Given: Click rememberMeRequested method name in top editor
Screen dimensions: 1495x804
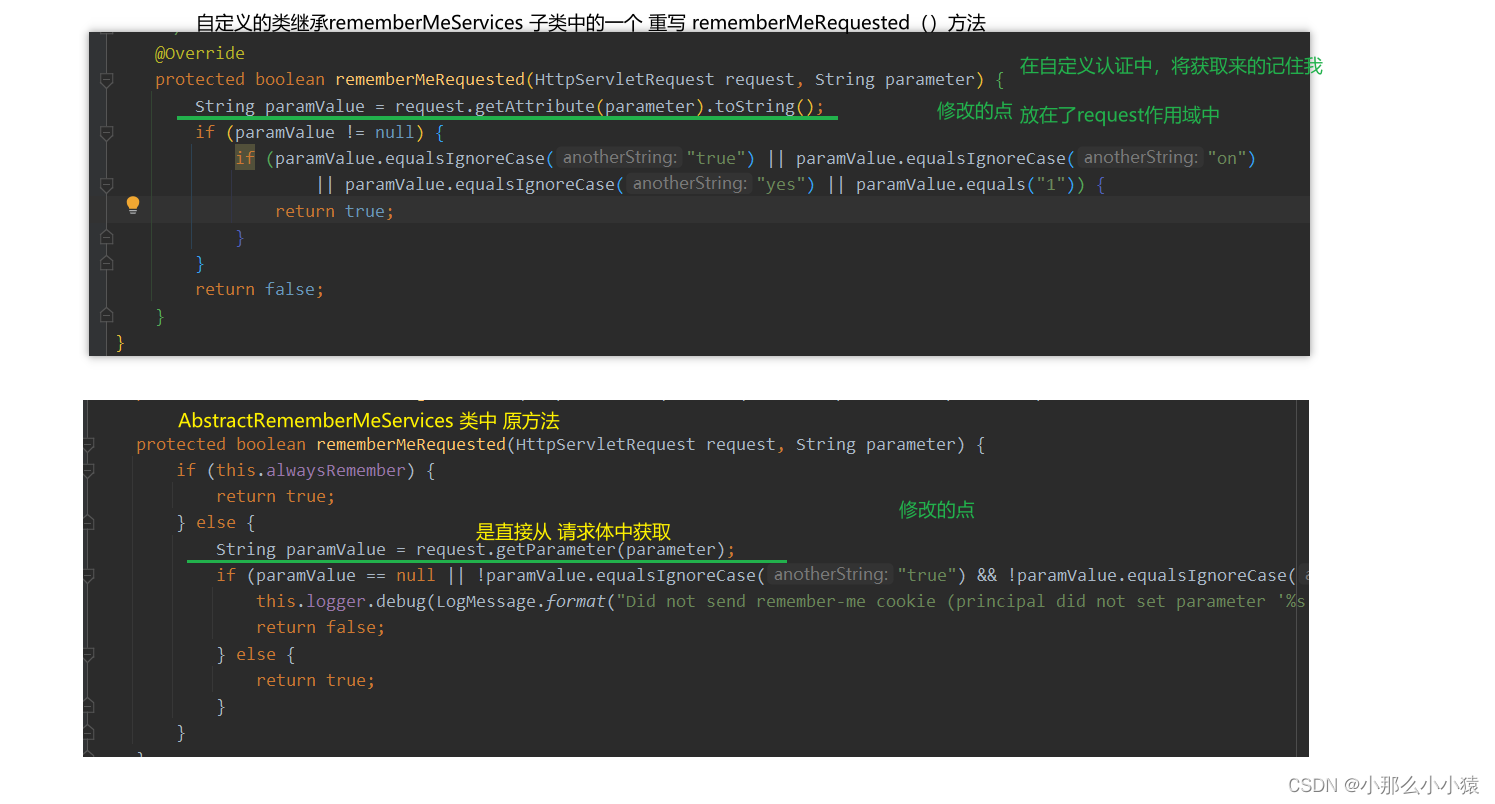Looking at the screenshot, I should coord(430,80).
